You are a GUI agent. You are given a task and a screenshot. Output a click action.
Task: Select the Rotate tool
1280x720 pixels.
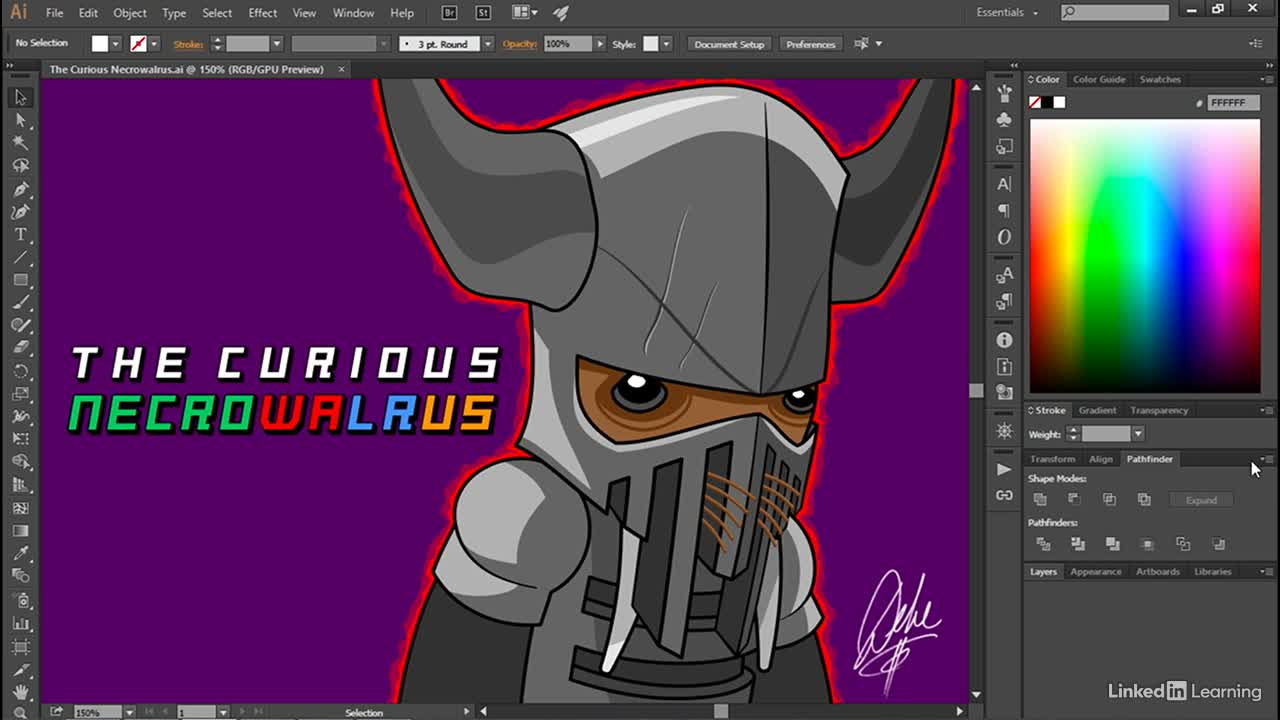click(x=20, y=372)
